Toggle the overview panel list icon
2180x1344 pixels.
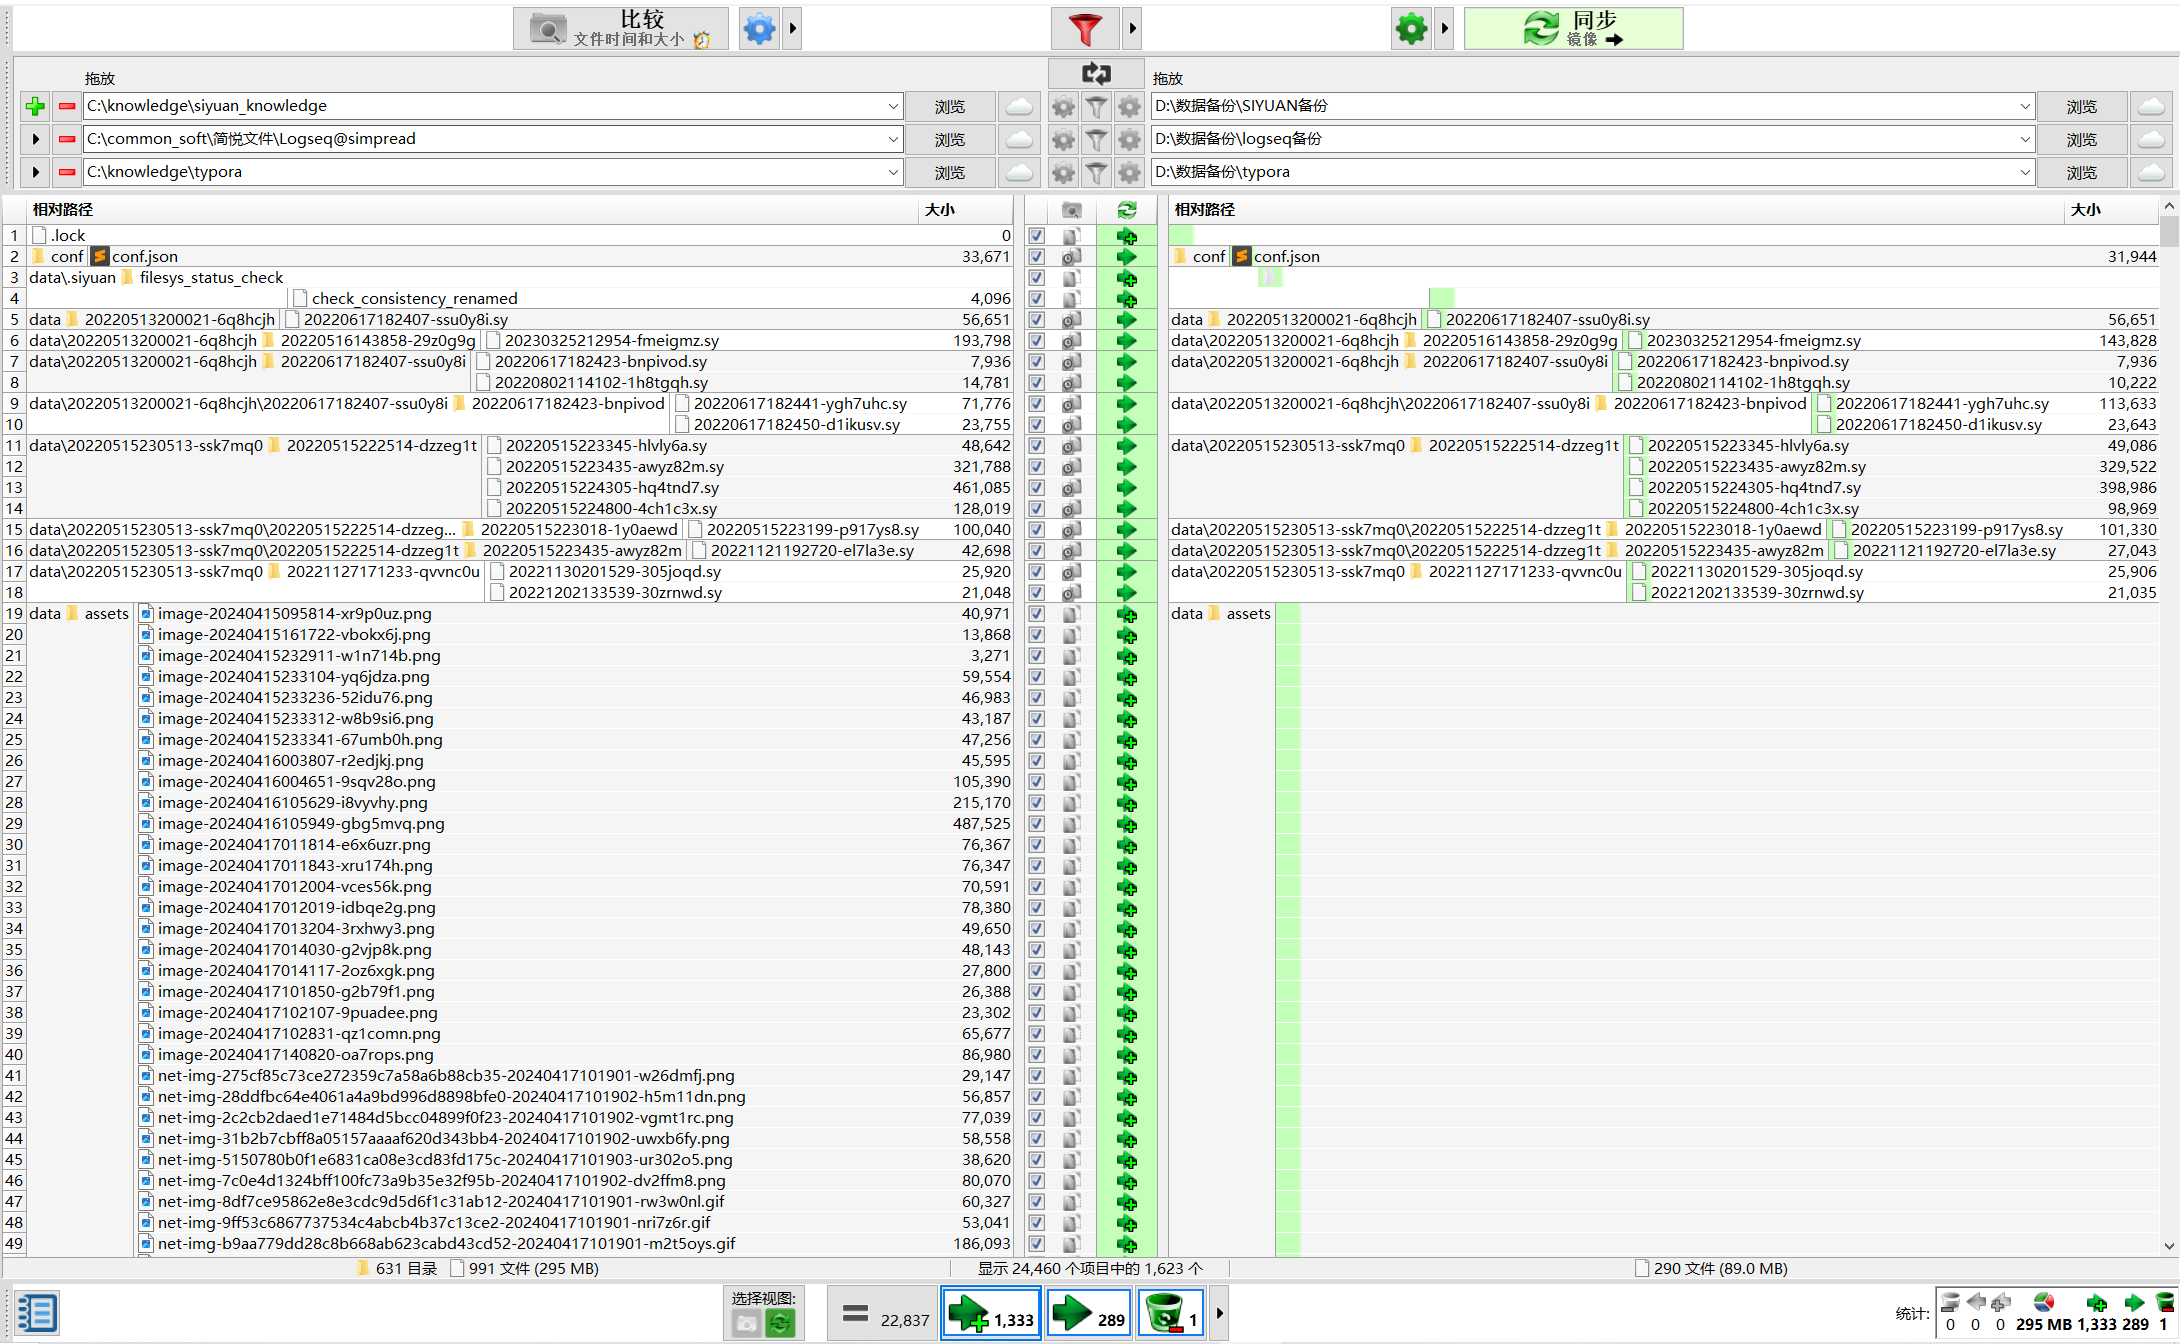coord(37,1313)
